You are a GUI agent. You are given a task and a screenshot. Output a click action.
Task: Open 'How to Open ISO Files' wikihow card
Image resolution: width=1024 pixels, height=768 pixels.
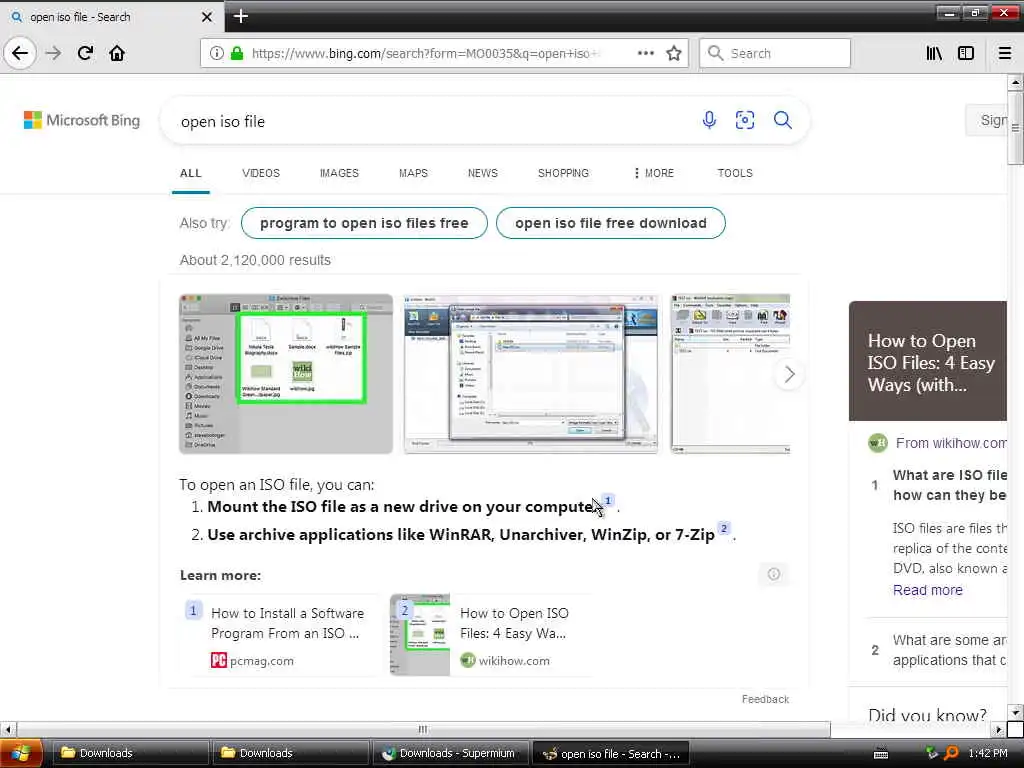491,635
